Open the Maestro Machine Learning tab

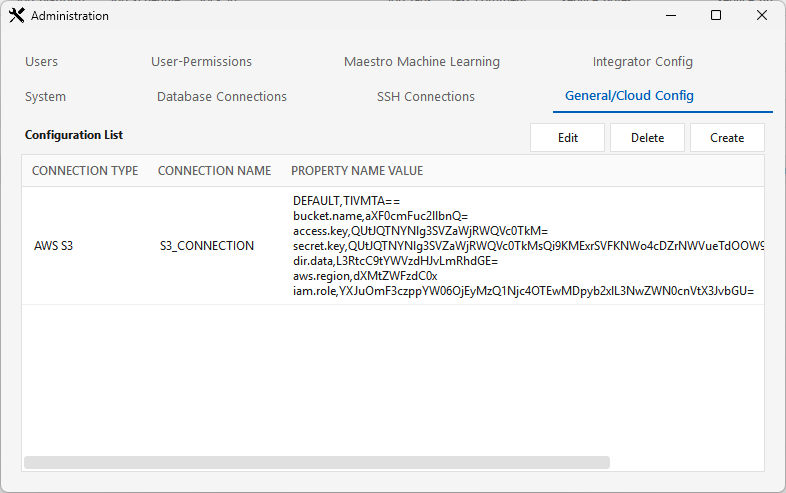pos(422,62)
